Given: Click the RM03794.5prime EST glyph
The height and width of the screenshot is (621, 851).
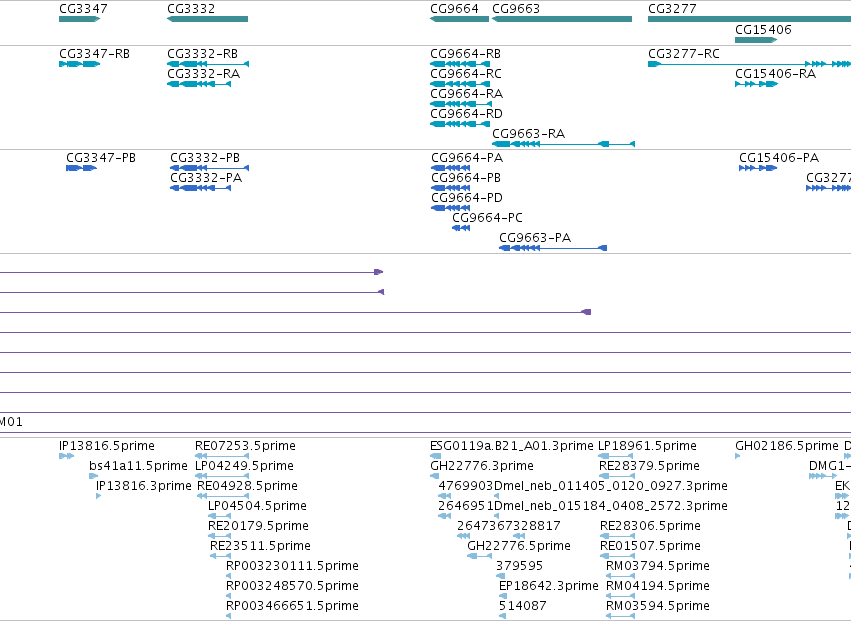Looking at the screenshot, I should coord(620,576).
